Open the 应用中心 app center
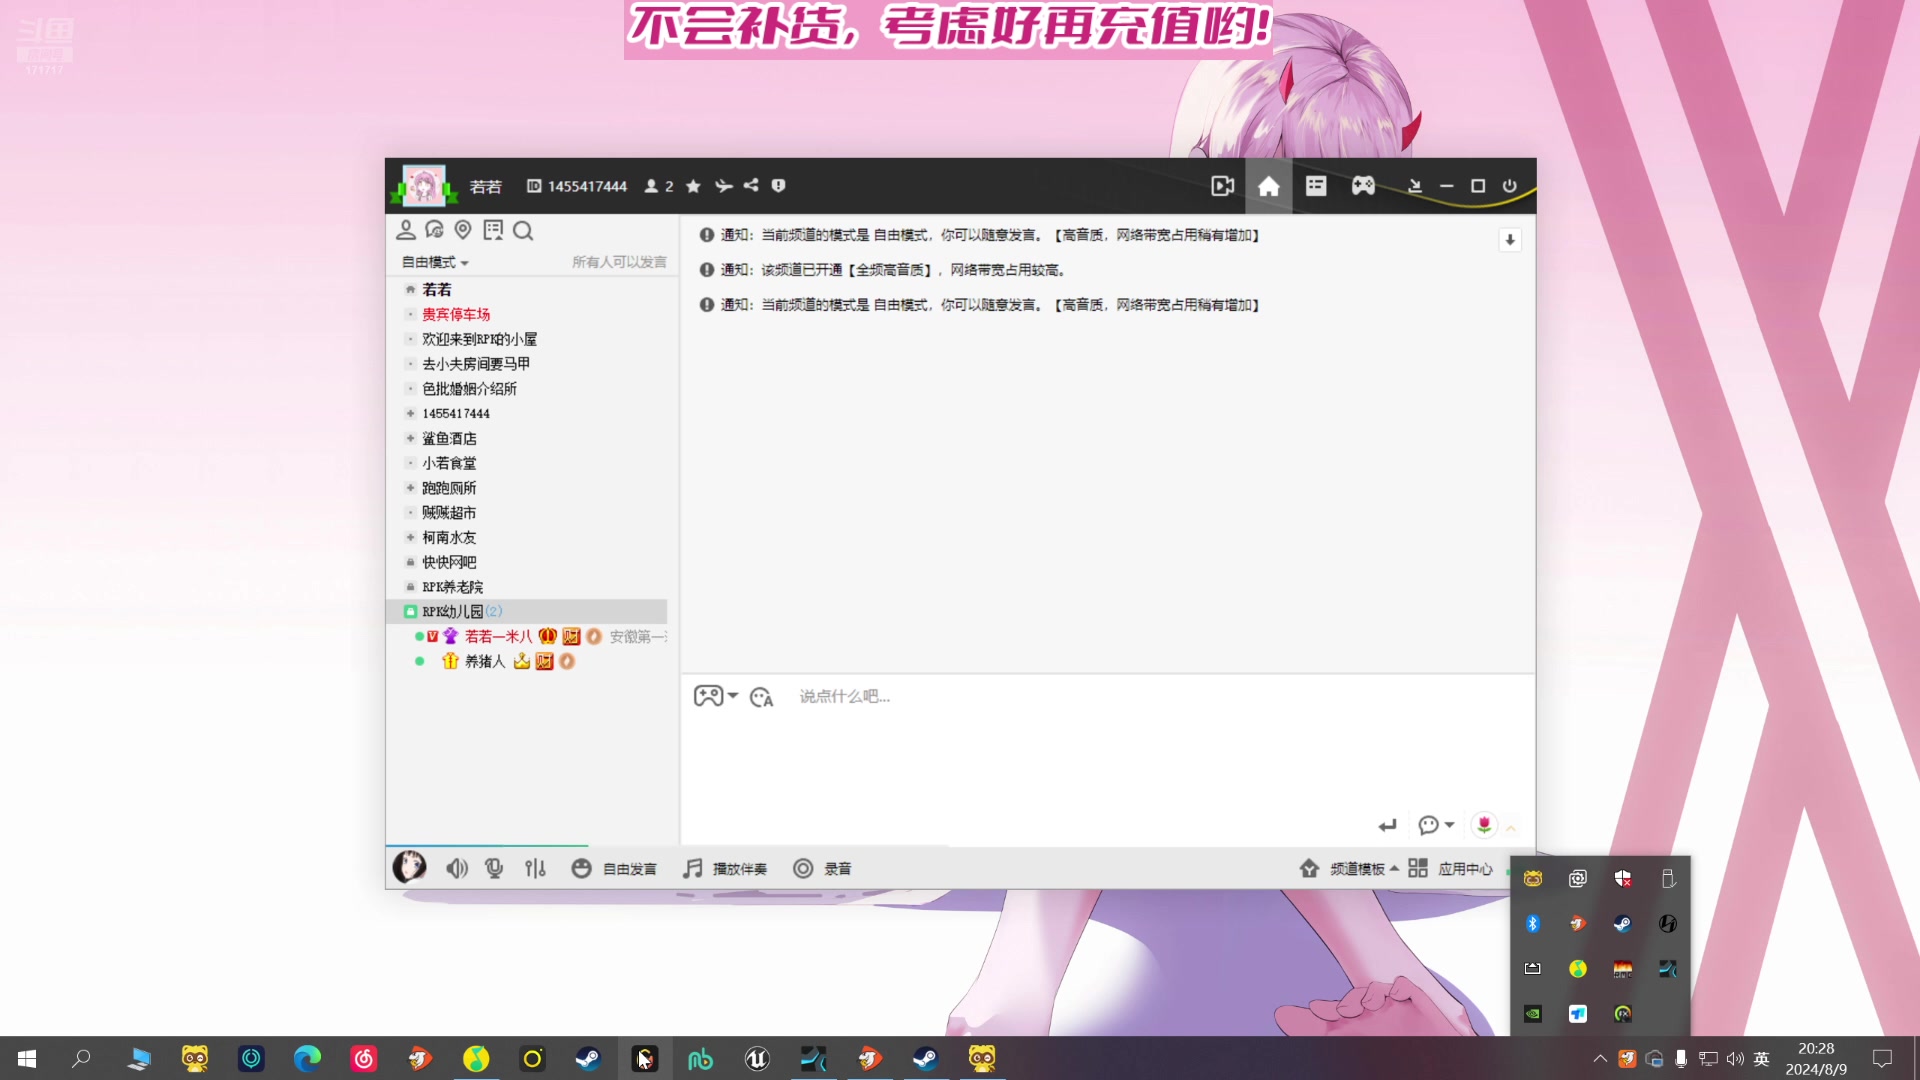1920x1080 pixels. [x=1450, y=869]
